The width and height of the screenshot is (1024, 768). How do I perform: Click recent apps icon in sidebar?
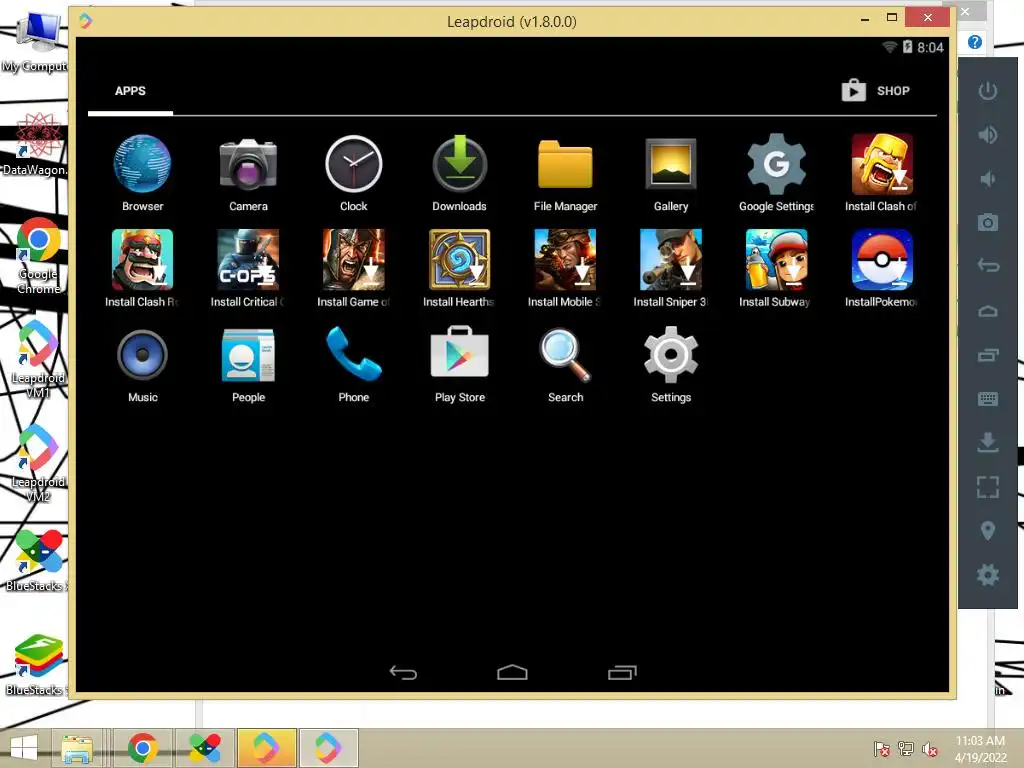coord(987,355)
